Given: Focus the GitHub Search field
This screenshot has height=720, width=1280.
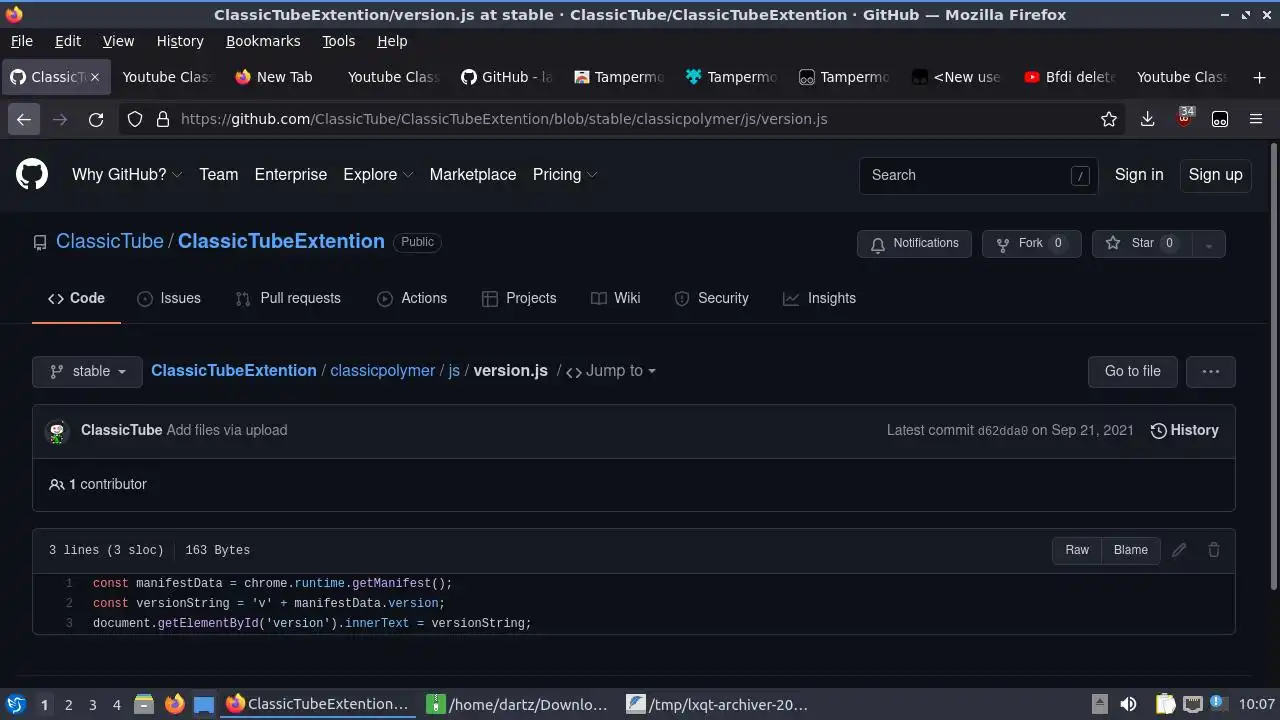Looking at the screenshot, I should point(978,175).
